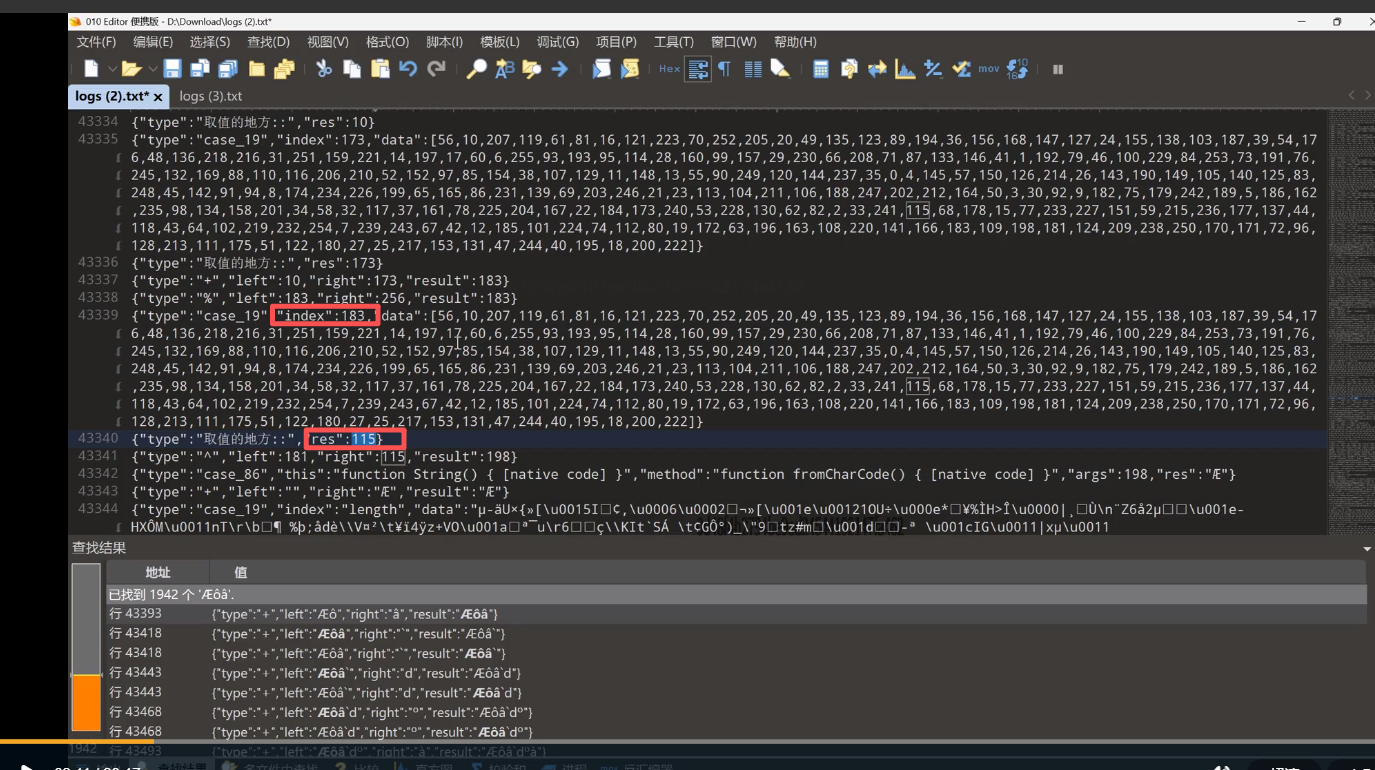The image size is (1375, 770).
Task: Toggle Hex edit mode
Action: [669, 69]
